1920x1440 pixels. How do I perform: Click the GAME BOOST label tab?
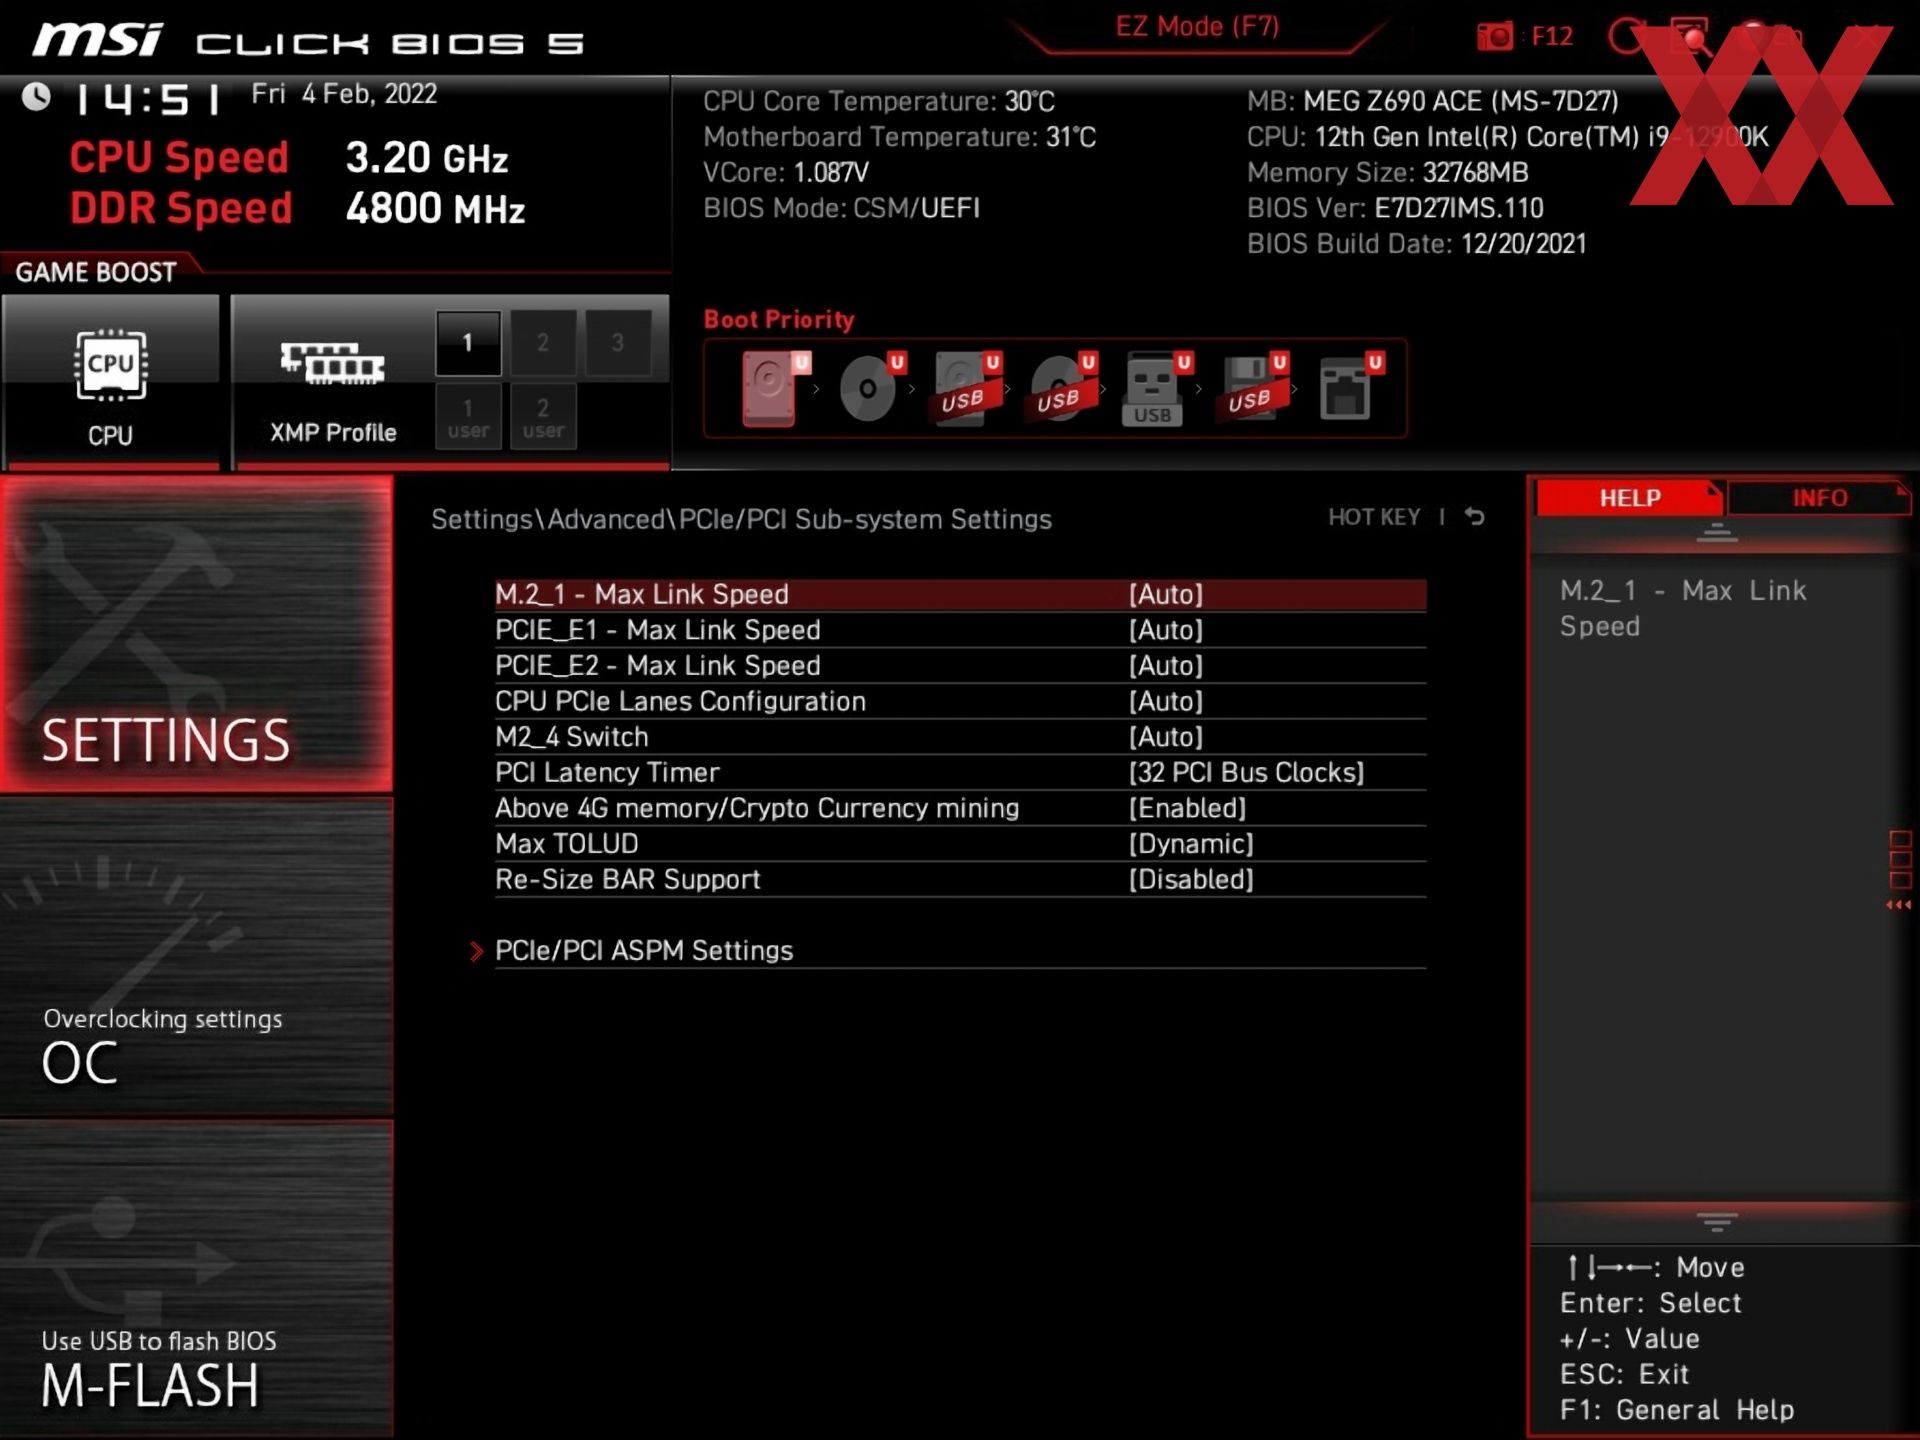point(96,272)
